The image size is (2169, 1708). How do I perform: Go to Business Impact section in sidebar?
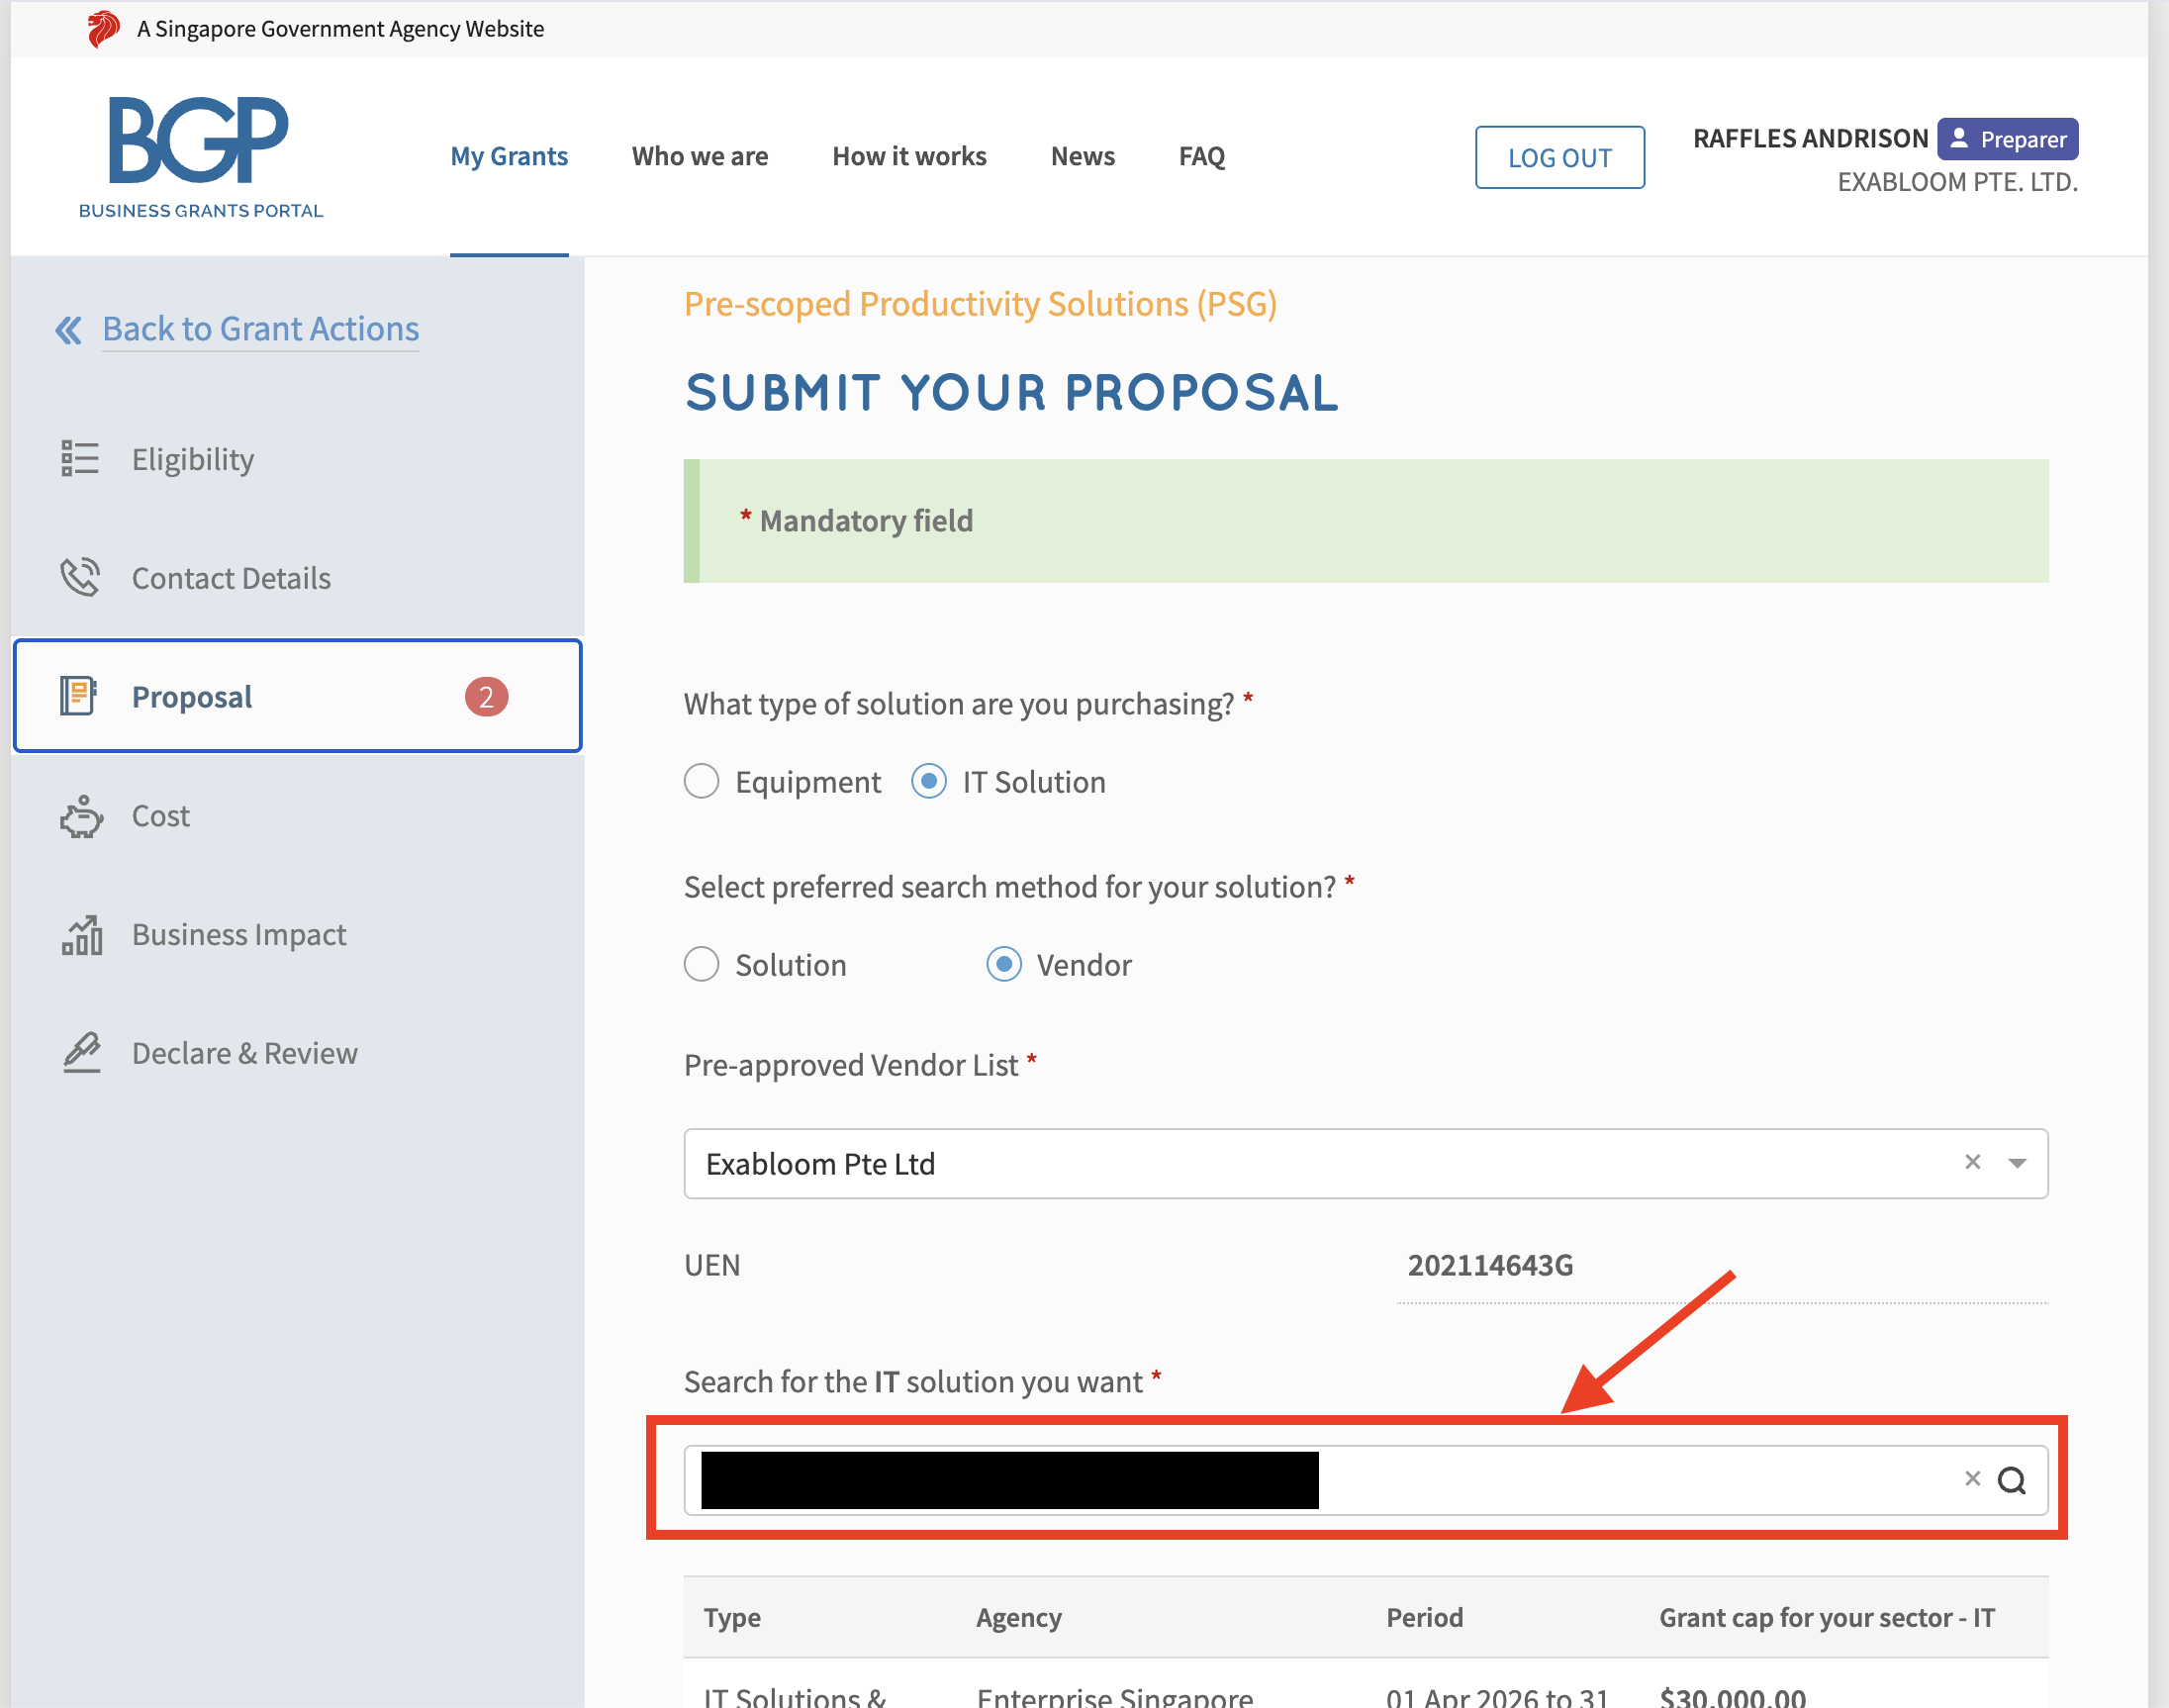pos(298,935)
